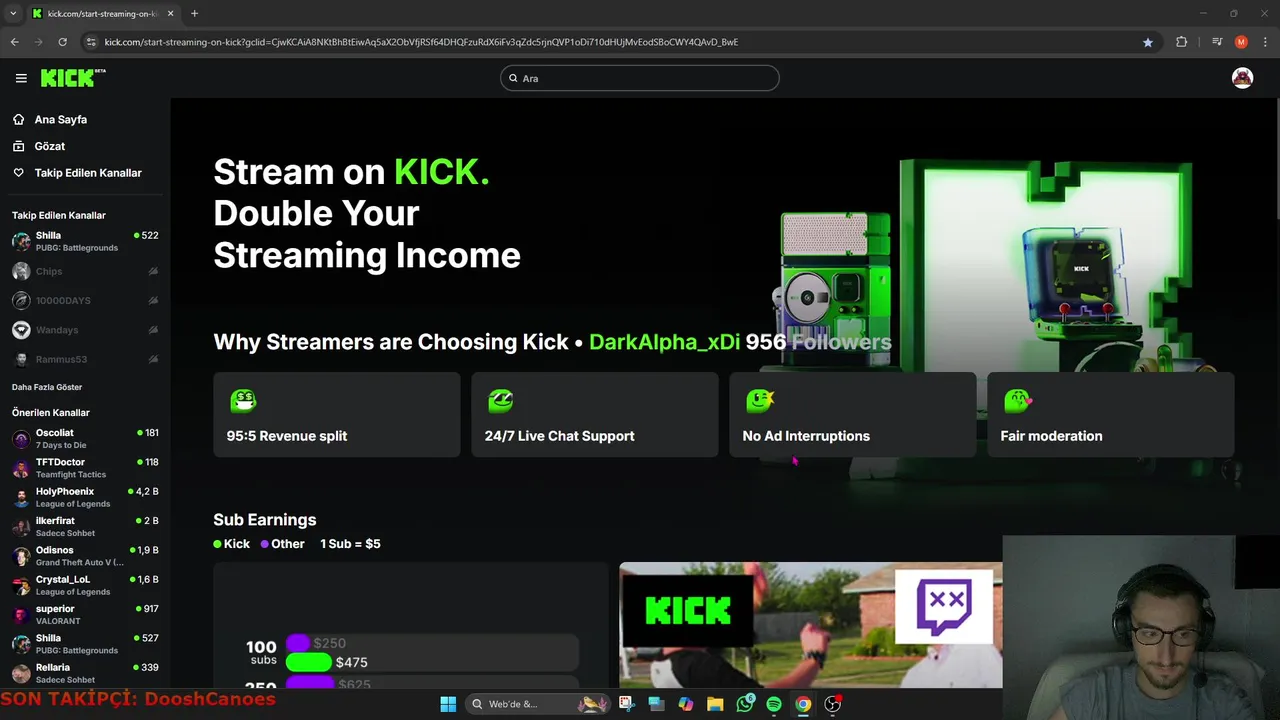Click DarkAlpha_xDi streamer name
Viewport: 1280px width, 720px height.
point(664,342)
